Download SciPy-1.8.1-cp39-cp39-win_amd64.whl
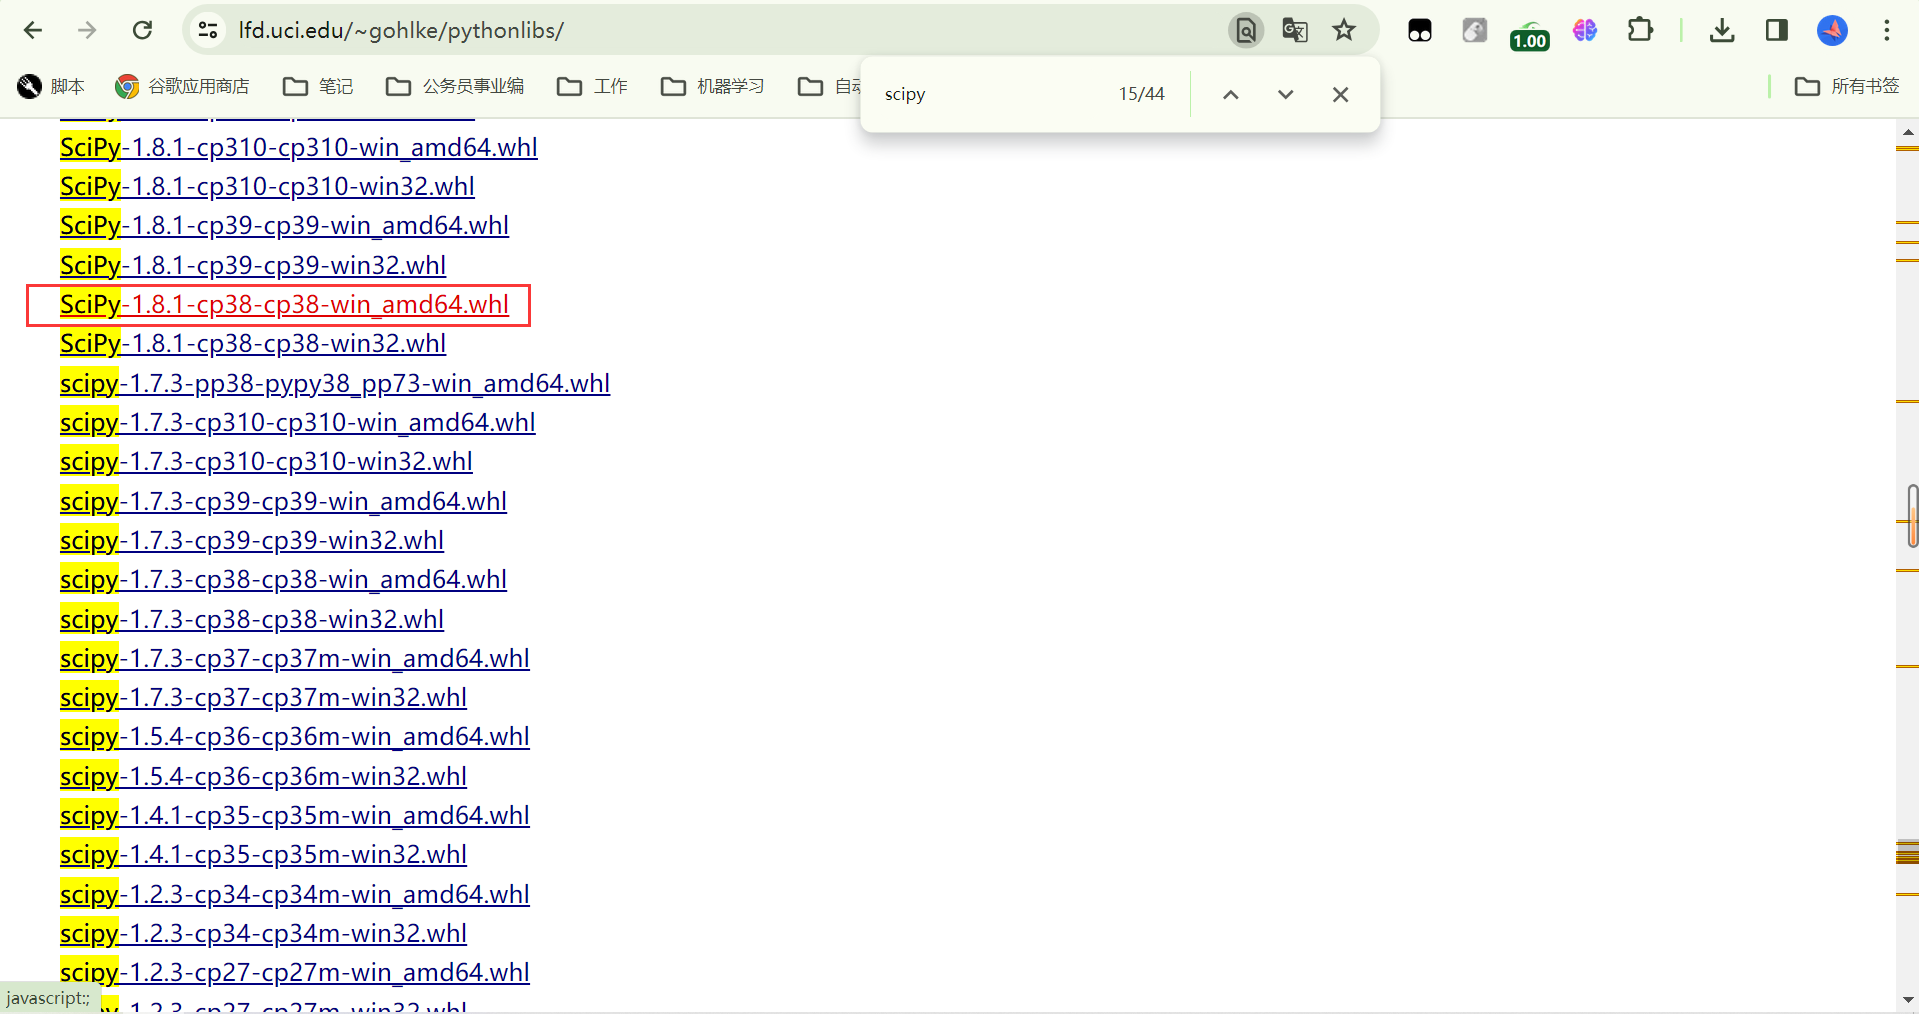Screen dimensions: 1919x1014 [284, 225]
